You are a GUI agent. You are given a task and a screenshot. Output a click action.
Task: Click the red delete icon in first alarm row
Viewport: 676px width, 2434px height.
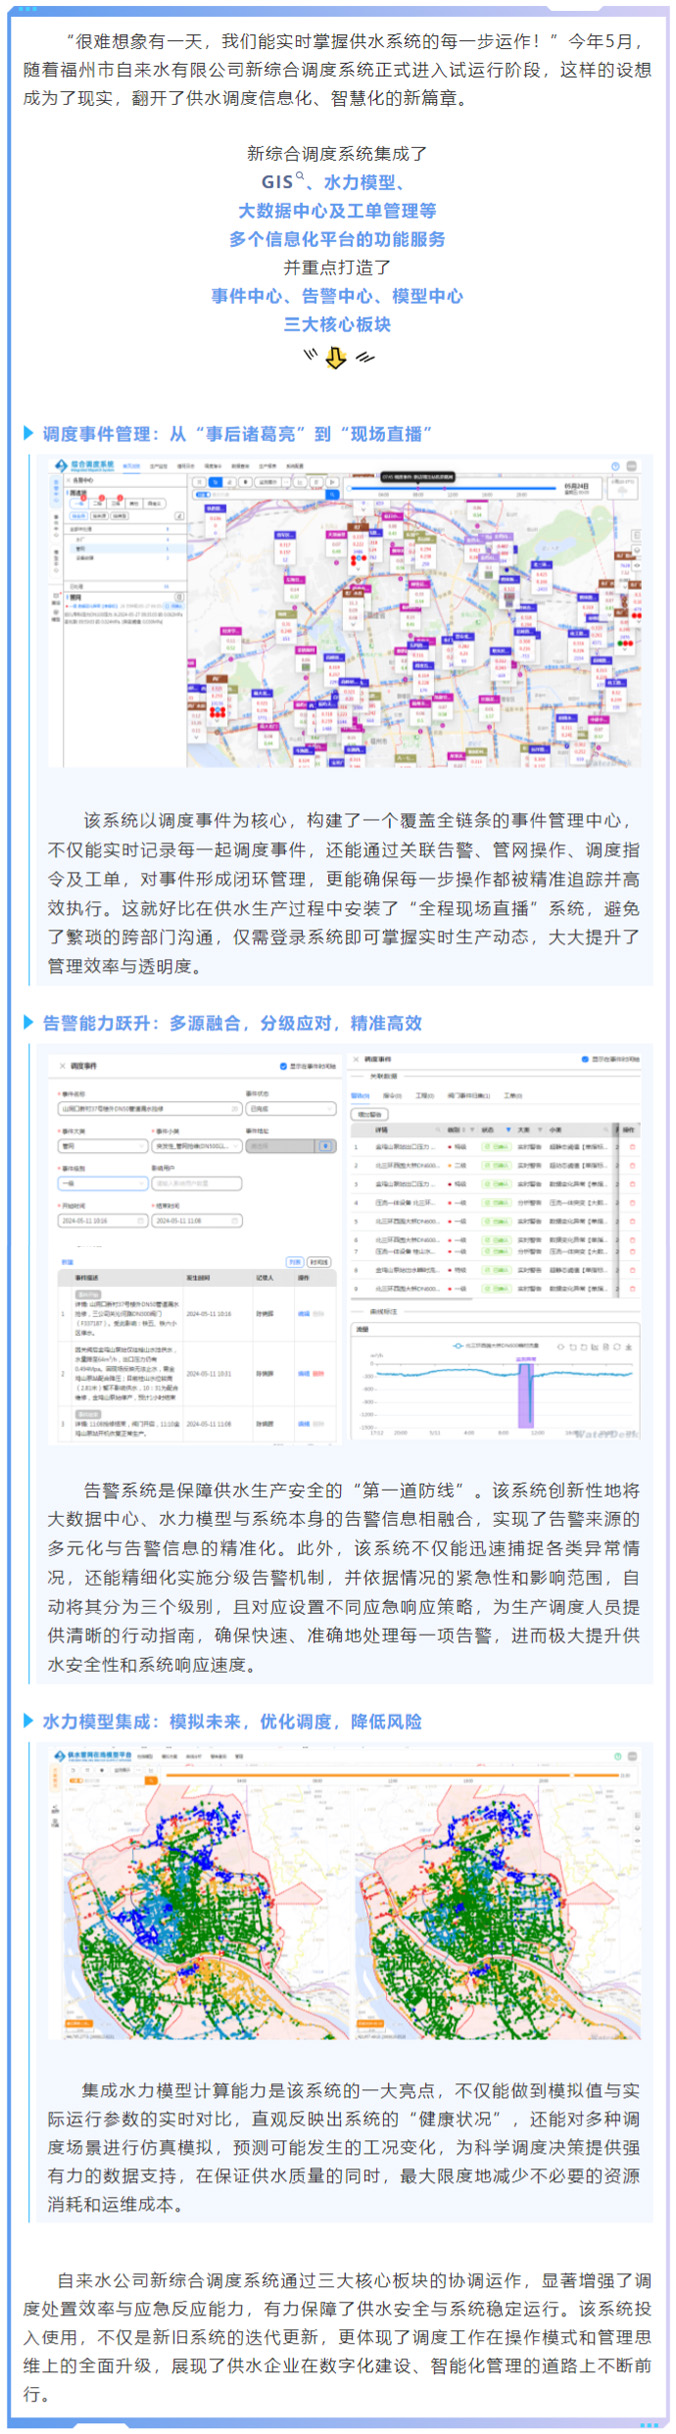coord(632,1147)
